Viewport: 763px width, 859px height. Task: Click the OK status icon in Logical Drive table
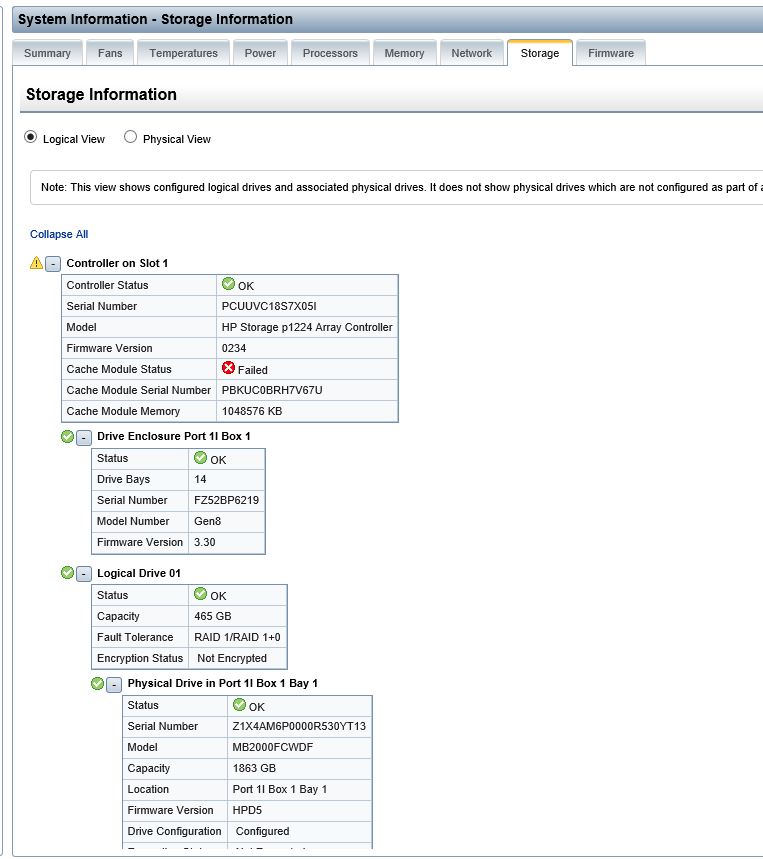coord(200,595)
